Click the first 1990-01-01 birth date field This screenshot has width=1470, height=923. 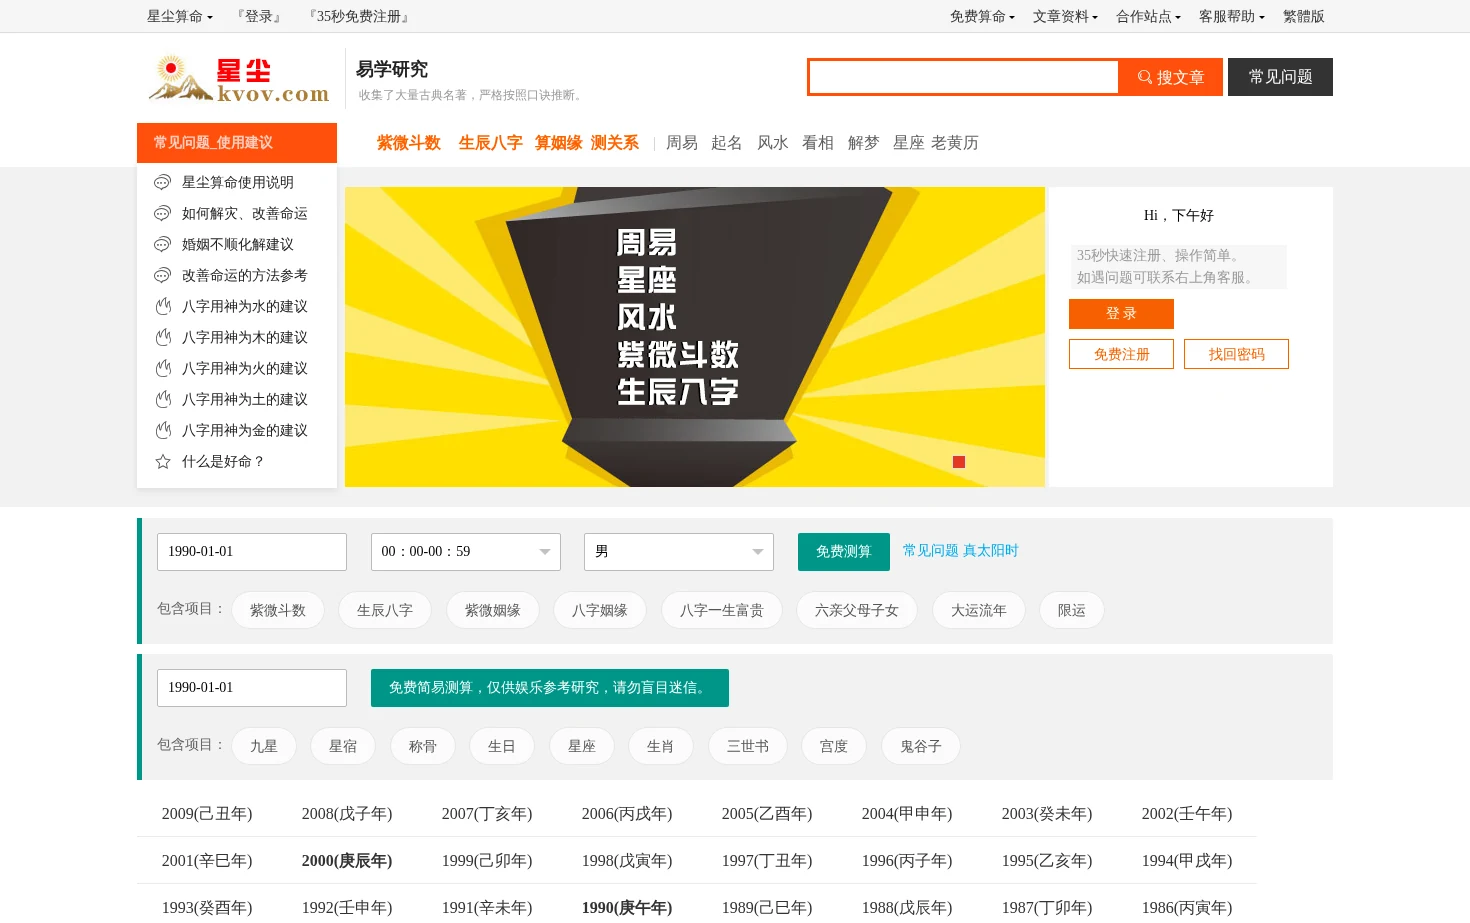coord(252,552)
